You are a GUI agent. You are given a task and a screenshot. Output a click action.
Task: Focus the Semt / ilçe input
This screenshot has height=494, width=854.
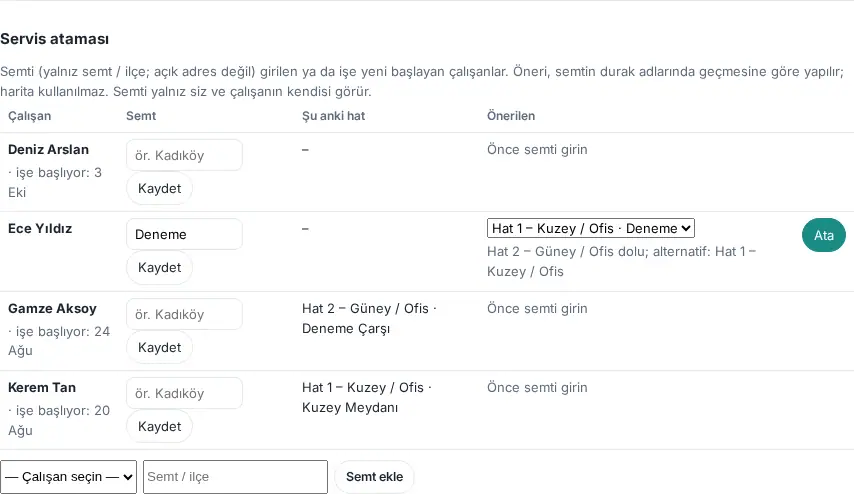[x=235, y=477]
